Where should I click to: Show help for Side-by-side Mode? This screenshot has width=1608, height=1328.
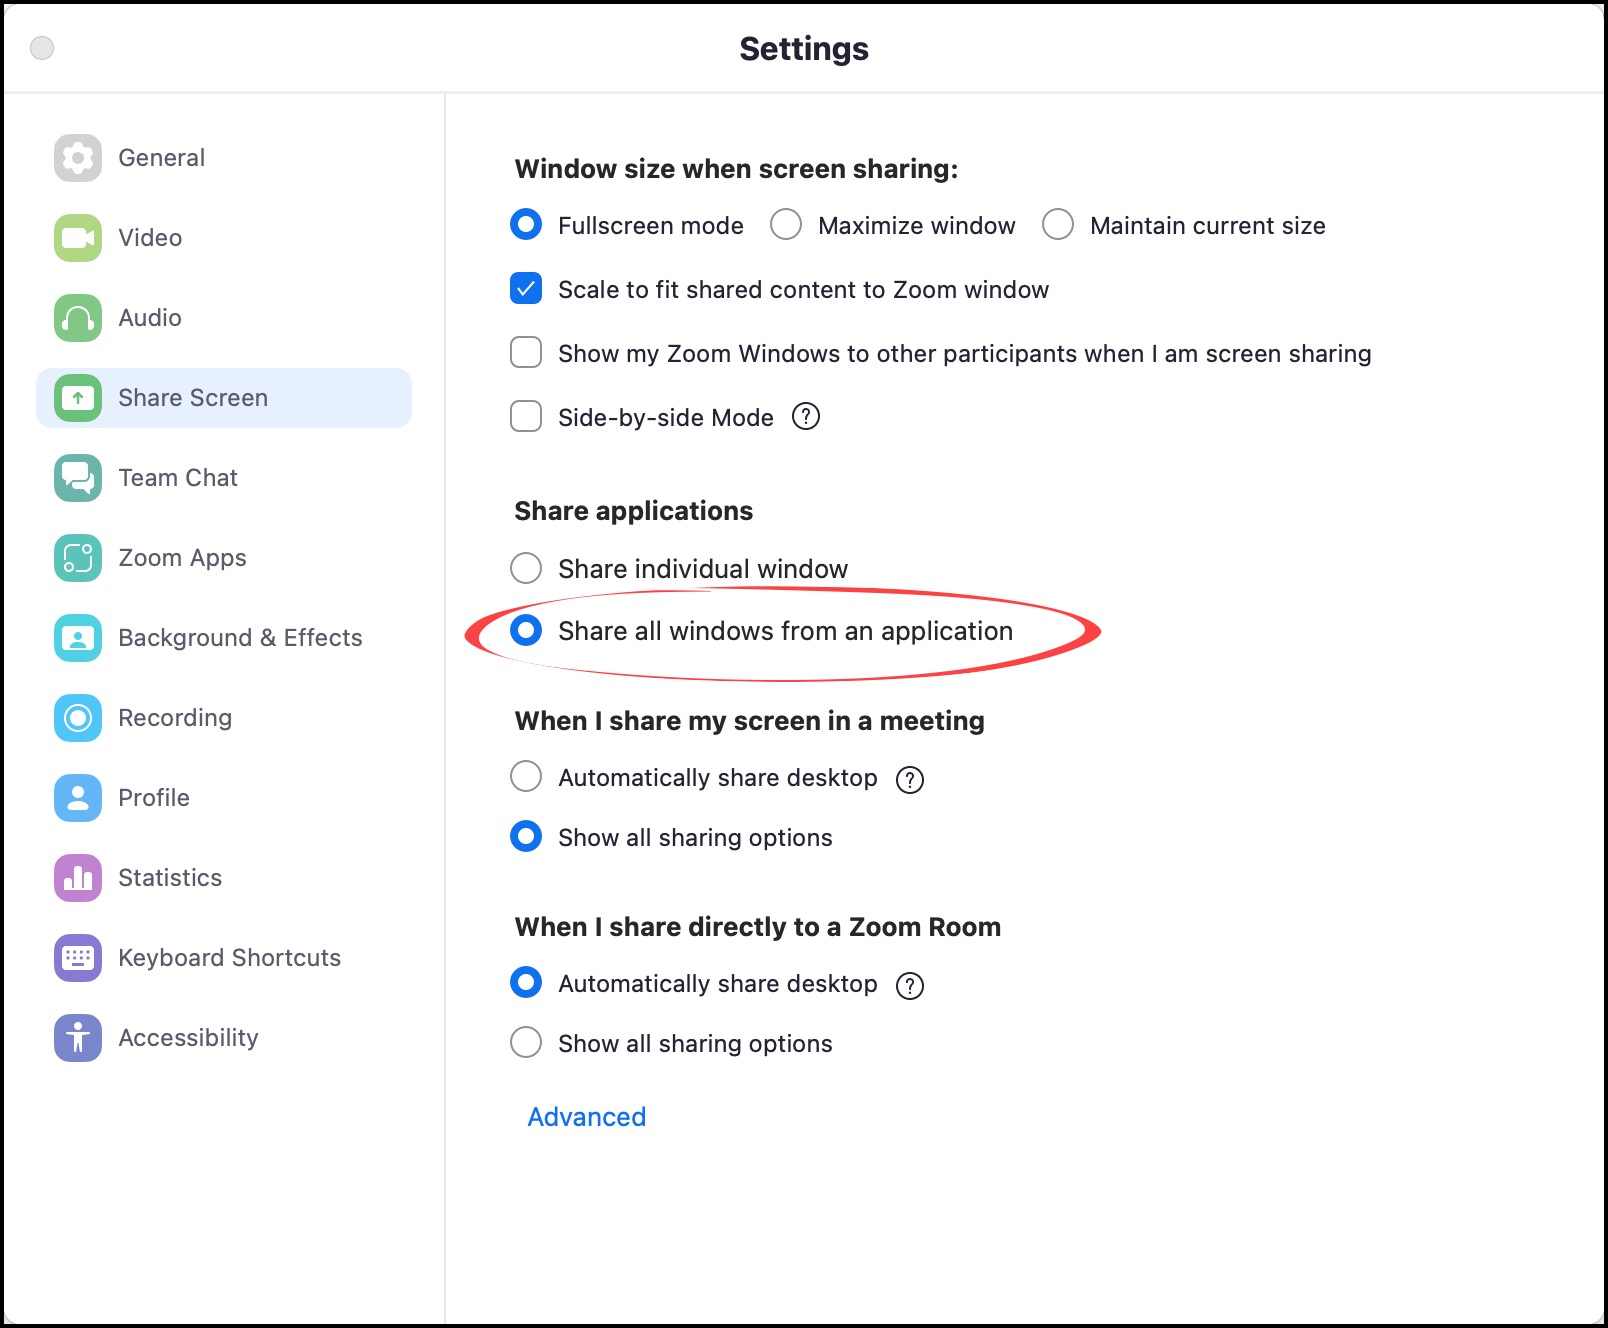[x=806, y=416]
